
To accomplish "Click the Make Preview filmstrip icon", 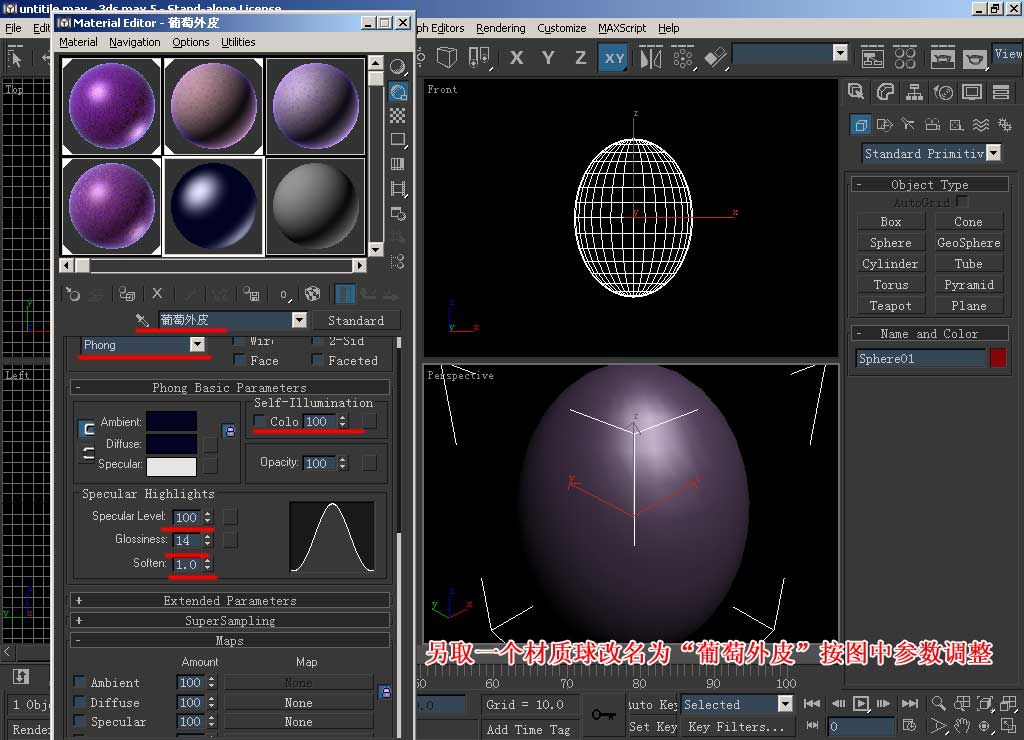I will tap(397, 189).
